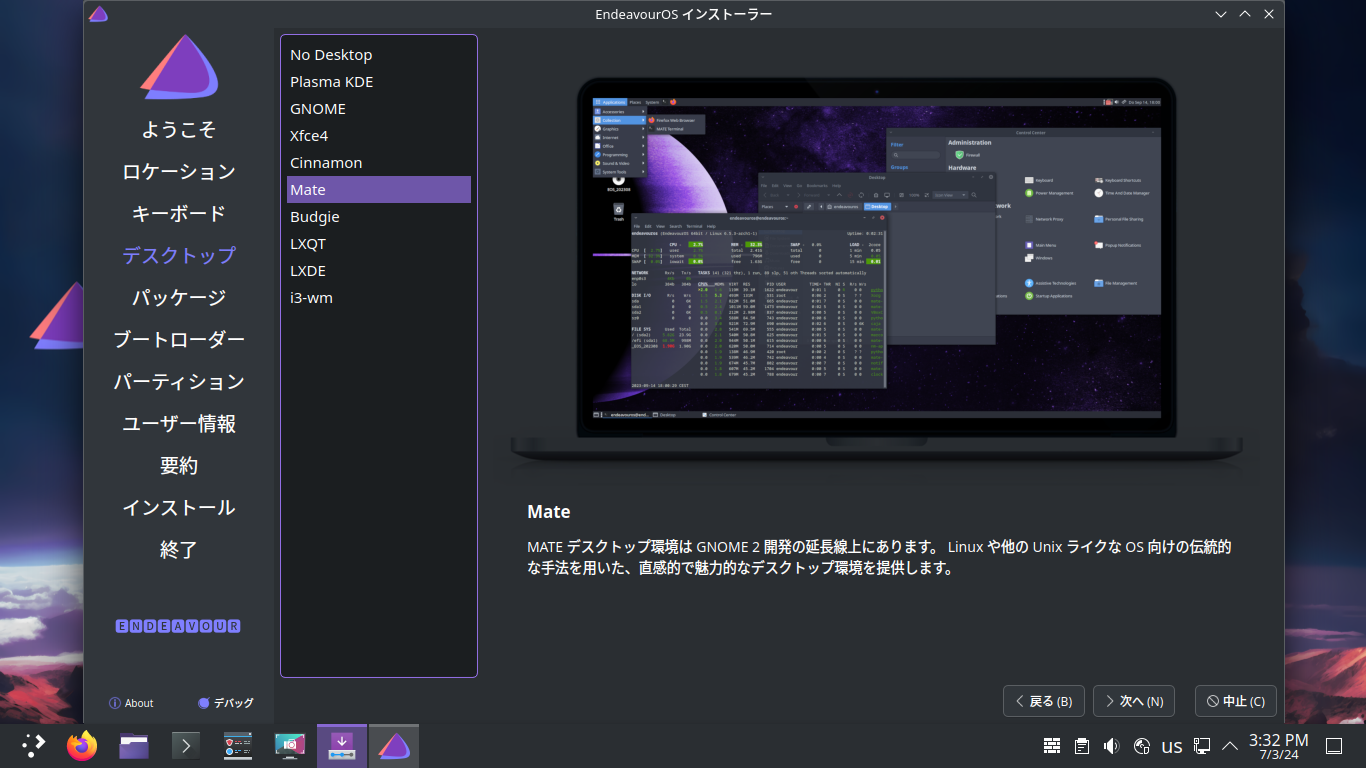Open the screenshot tool in the taskbar
Screen dimensions: 1366x768
290,746
